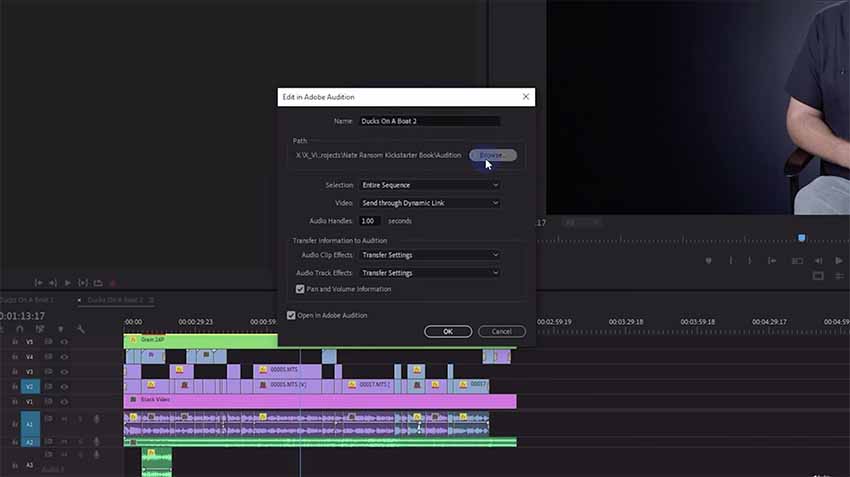Toggle sync lock on V5

pos(48,341)
